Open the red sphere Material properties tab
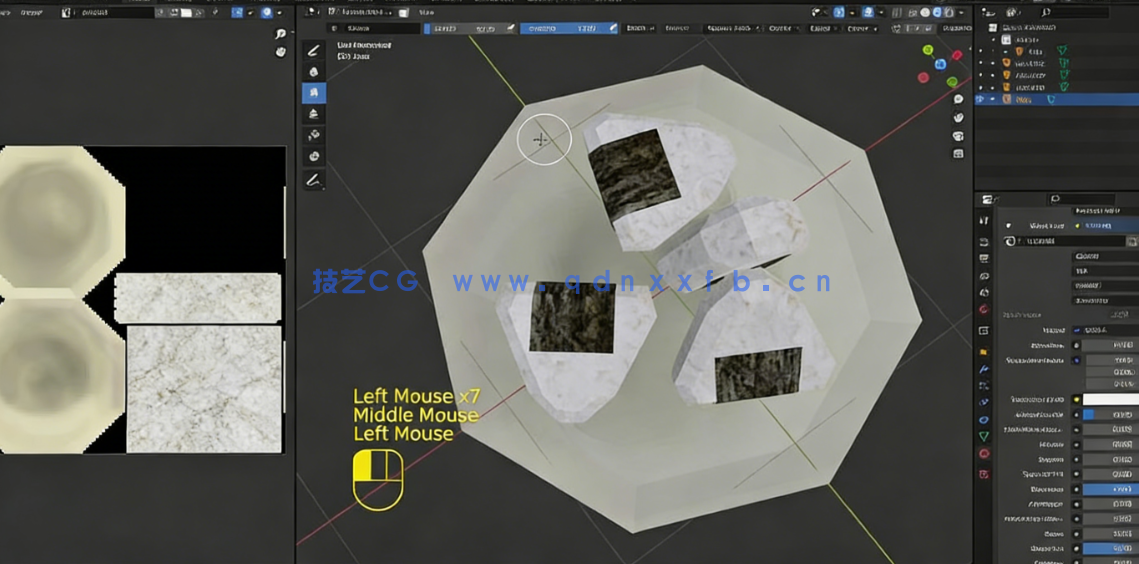Viewport: 1139px width, 564px height. [x=984, y=454]
